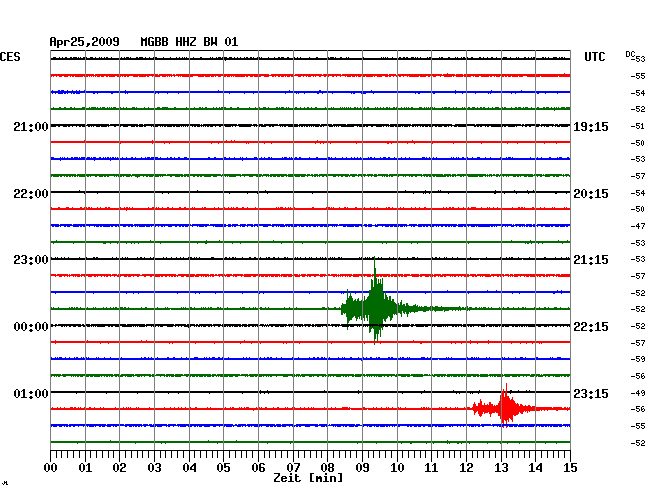This screenshot has height=494, width=650.
Task: Click the 07 minute axis label
Action: click(293, 467)
